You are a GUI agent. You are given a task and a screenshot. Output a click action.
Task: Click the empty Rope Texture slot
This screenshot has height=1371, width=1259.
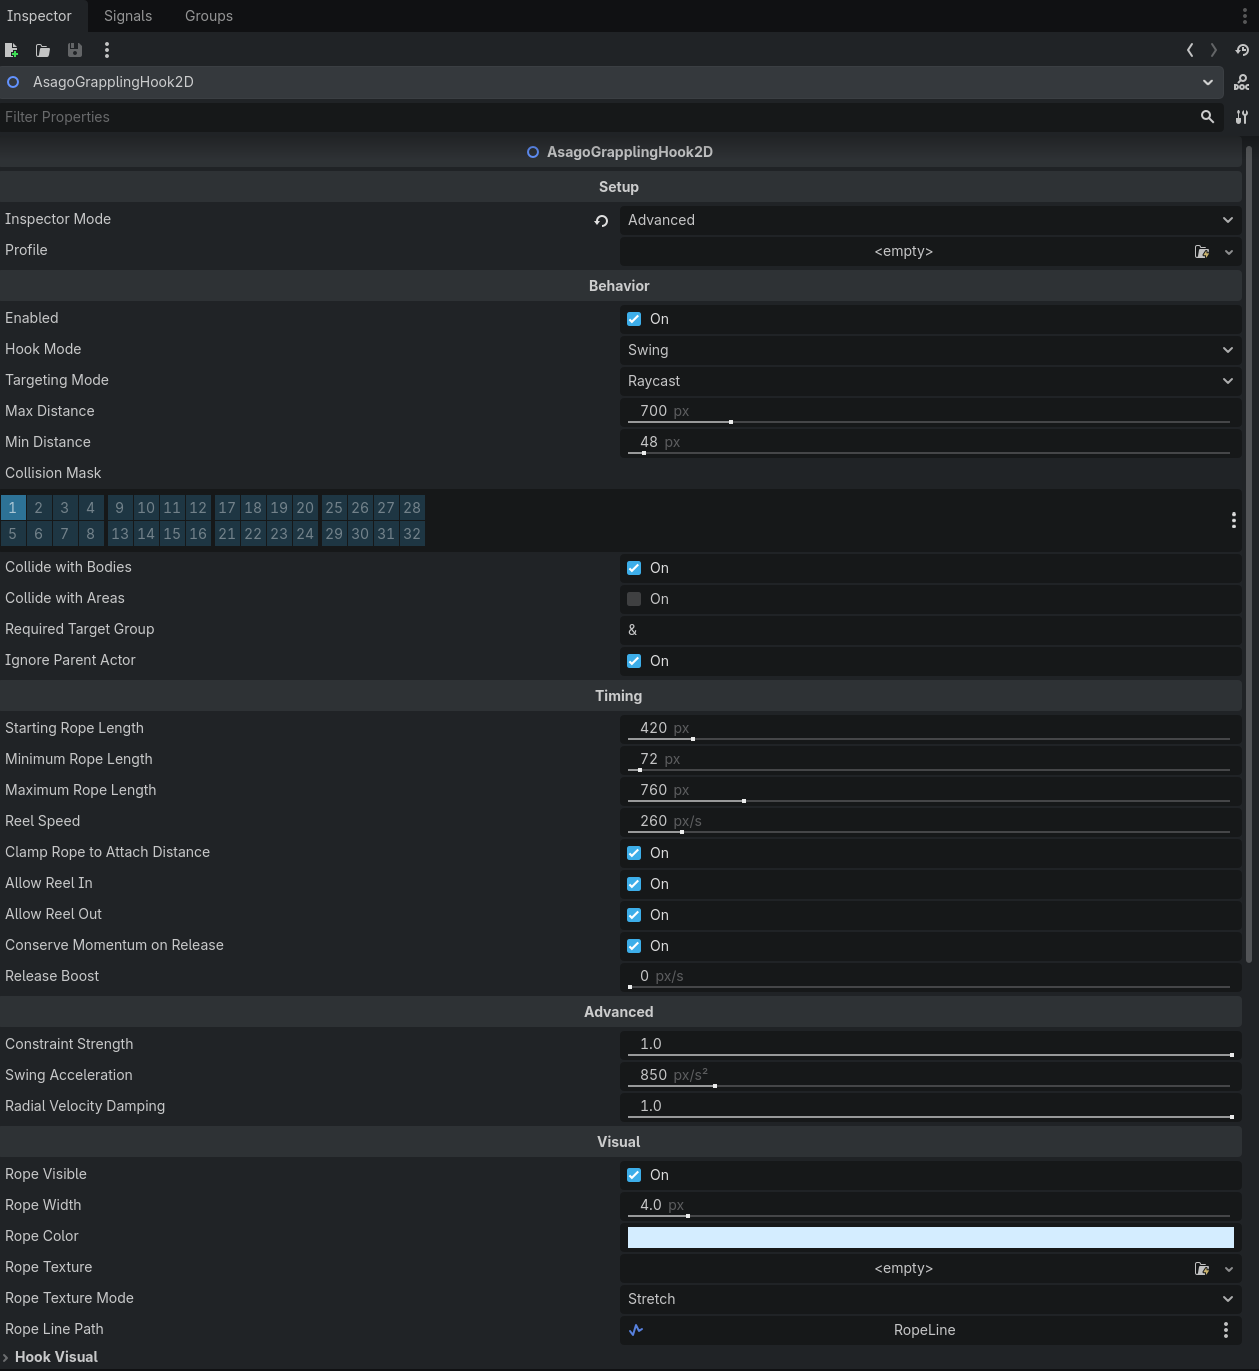pos(904,1269)
